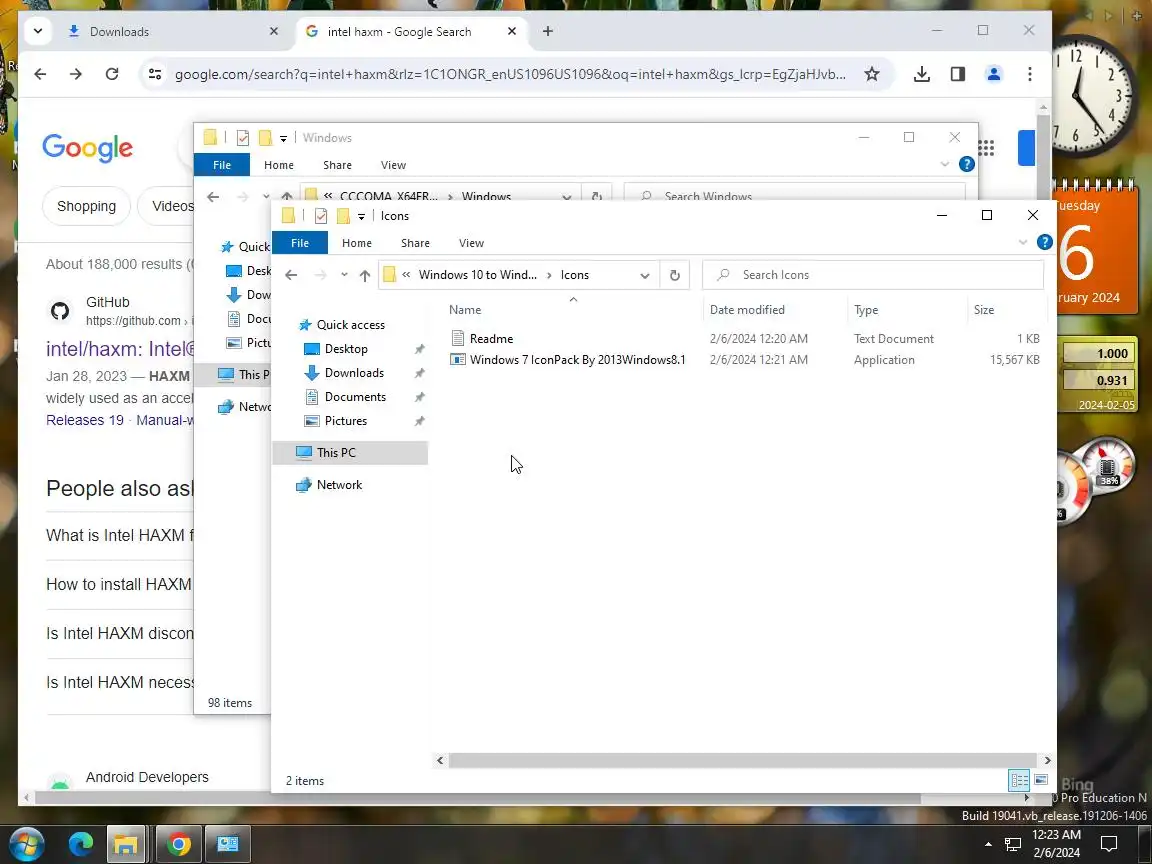1152x864 pixels.
Task: Launch Microsoft Edge from the taskbar
Action: (81, 844)
